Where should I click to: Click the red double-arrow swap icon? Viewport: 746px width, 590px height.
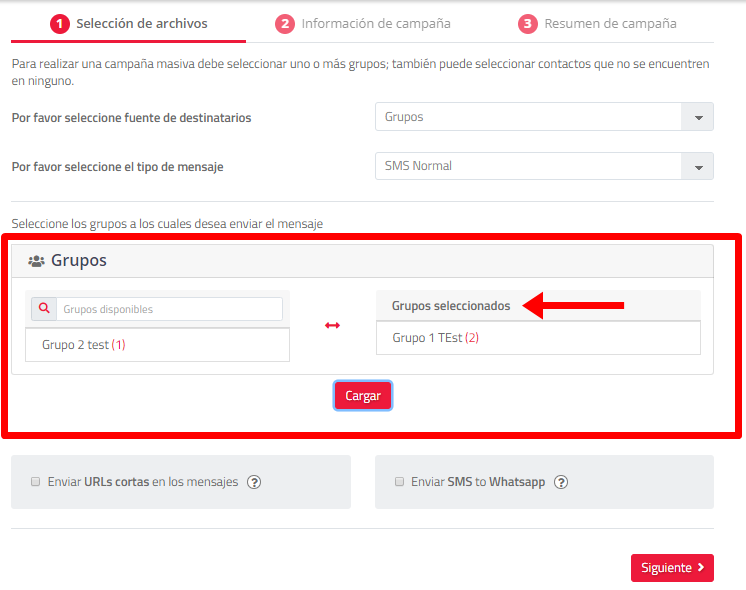[332, 325]
